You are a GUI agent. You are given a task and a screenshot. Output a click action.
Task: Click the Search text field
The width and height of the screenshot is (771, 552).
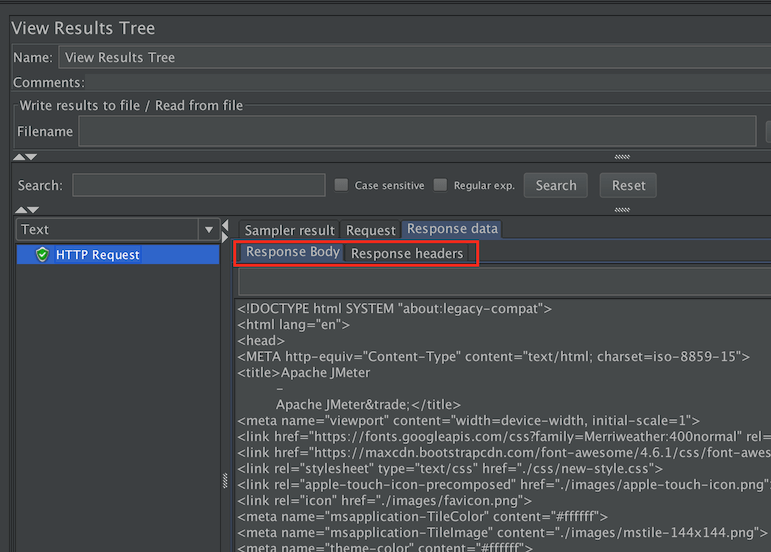point(198,185)
